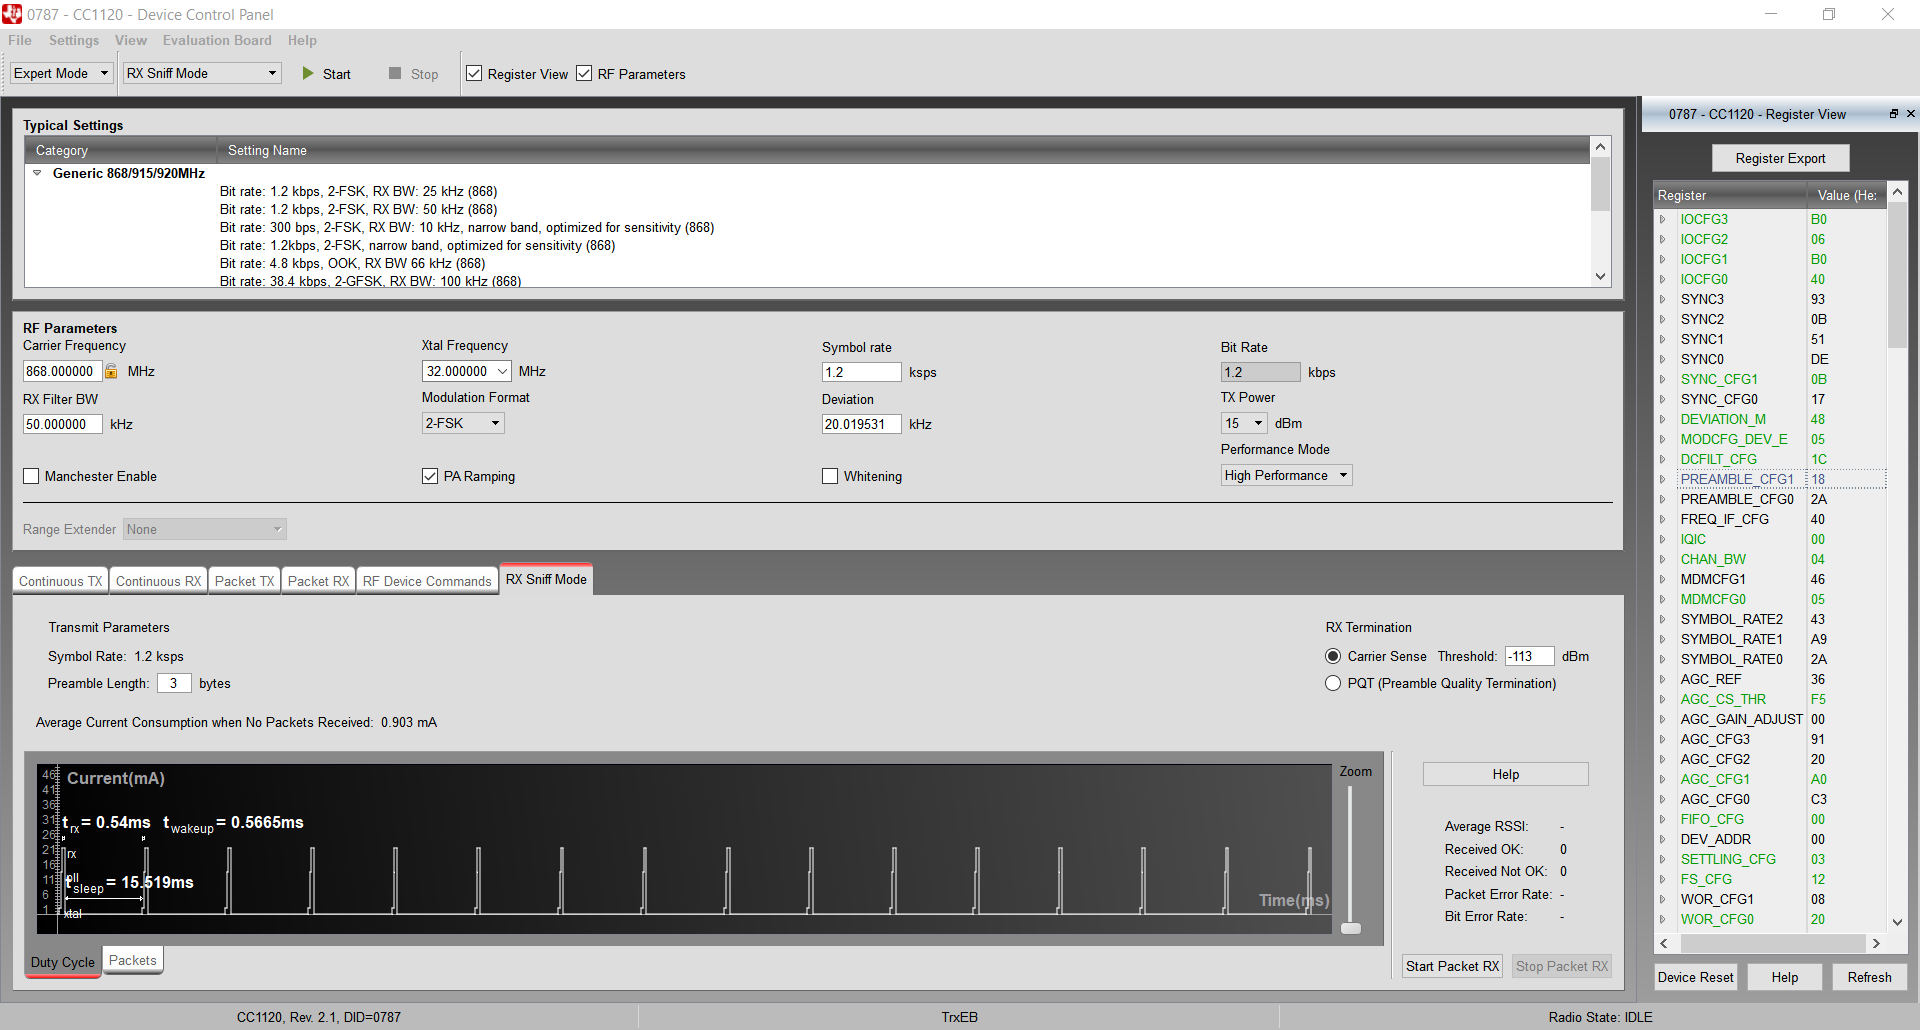Open the Settings menu
The image size is (1920, 1030).
click(74, 40)
